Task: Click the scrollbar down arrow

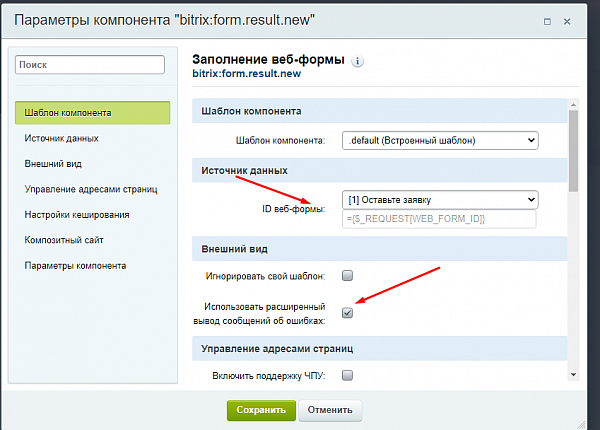Action: [574, 375]
